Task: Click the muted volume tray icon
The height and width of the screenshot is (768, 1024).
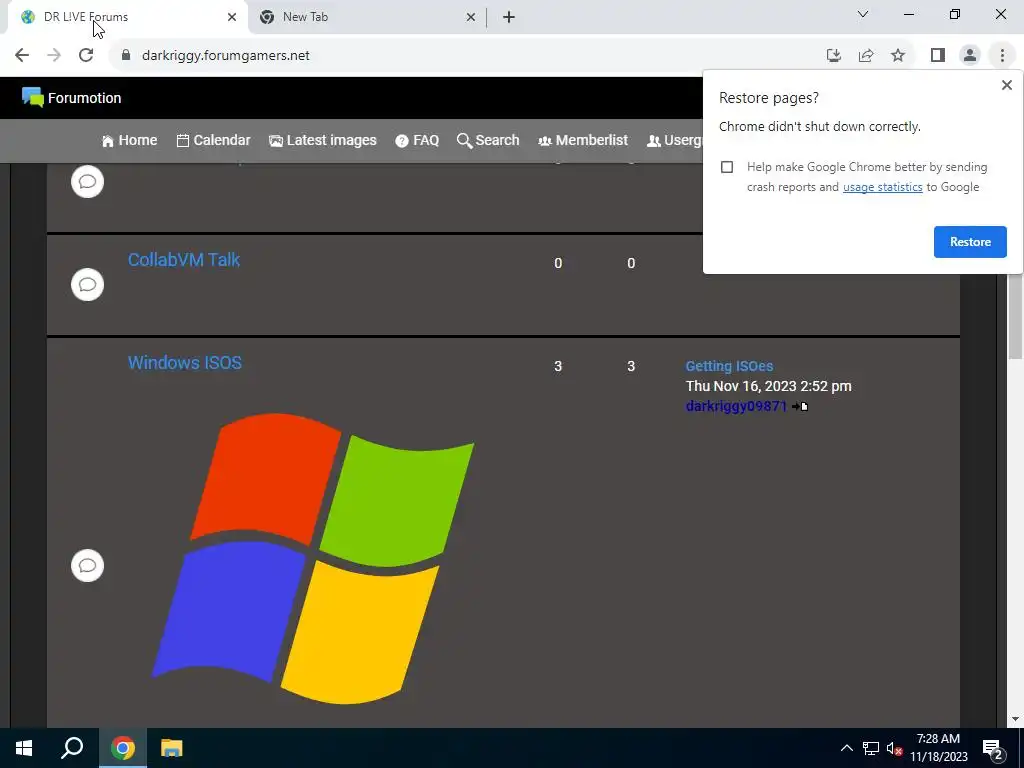Action: 894,748
